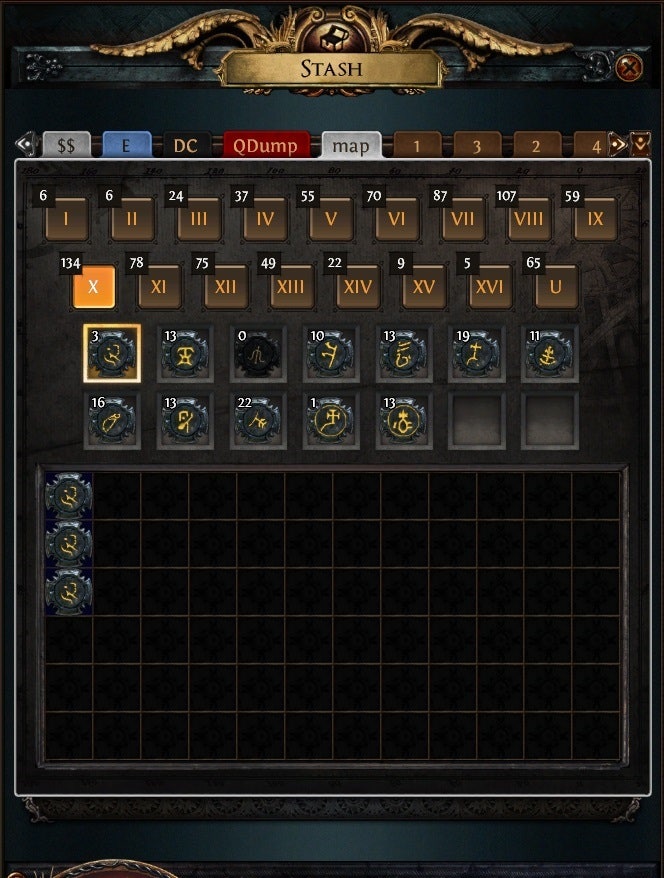664x878 pixels.
Task: Select the map icon showing count 19
Action: click(x=476, y=354)
